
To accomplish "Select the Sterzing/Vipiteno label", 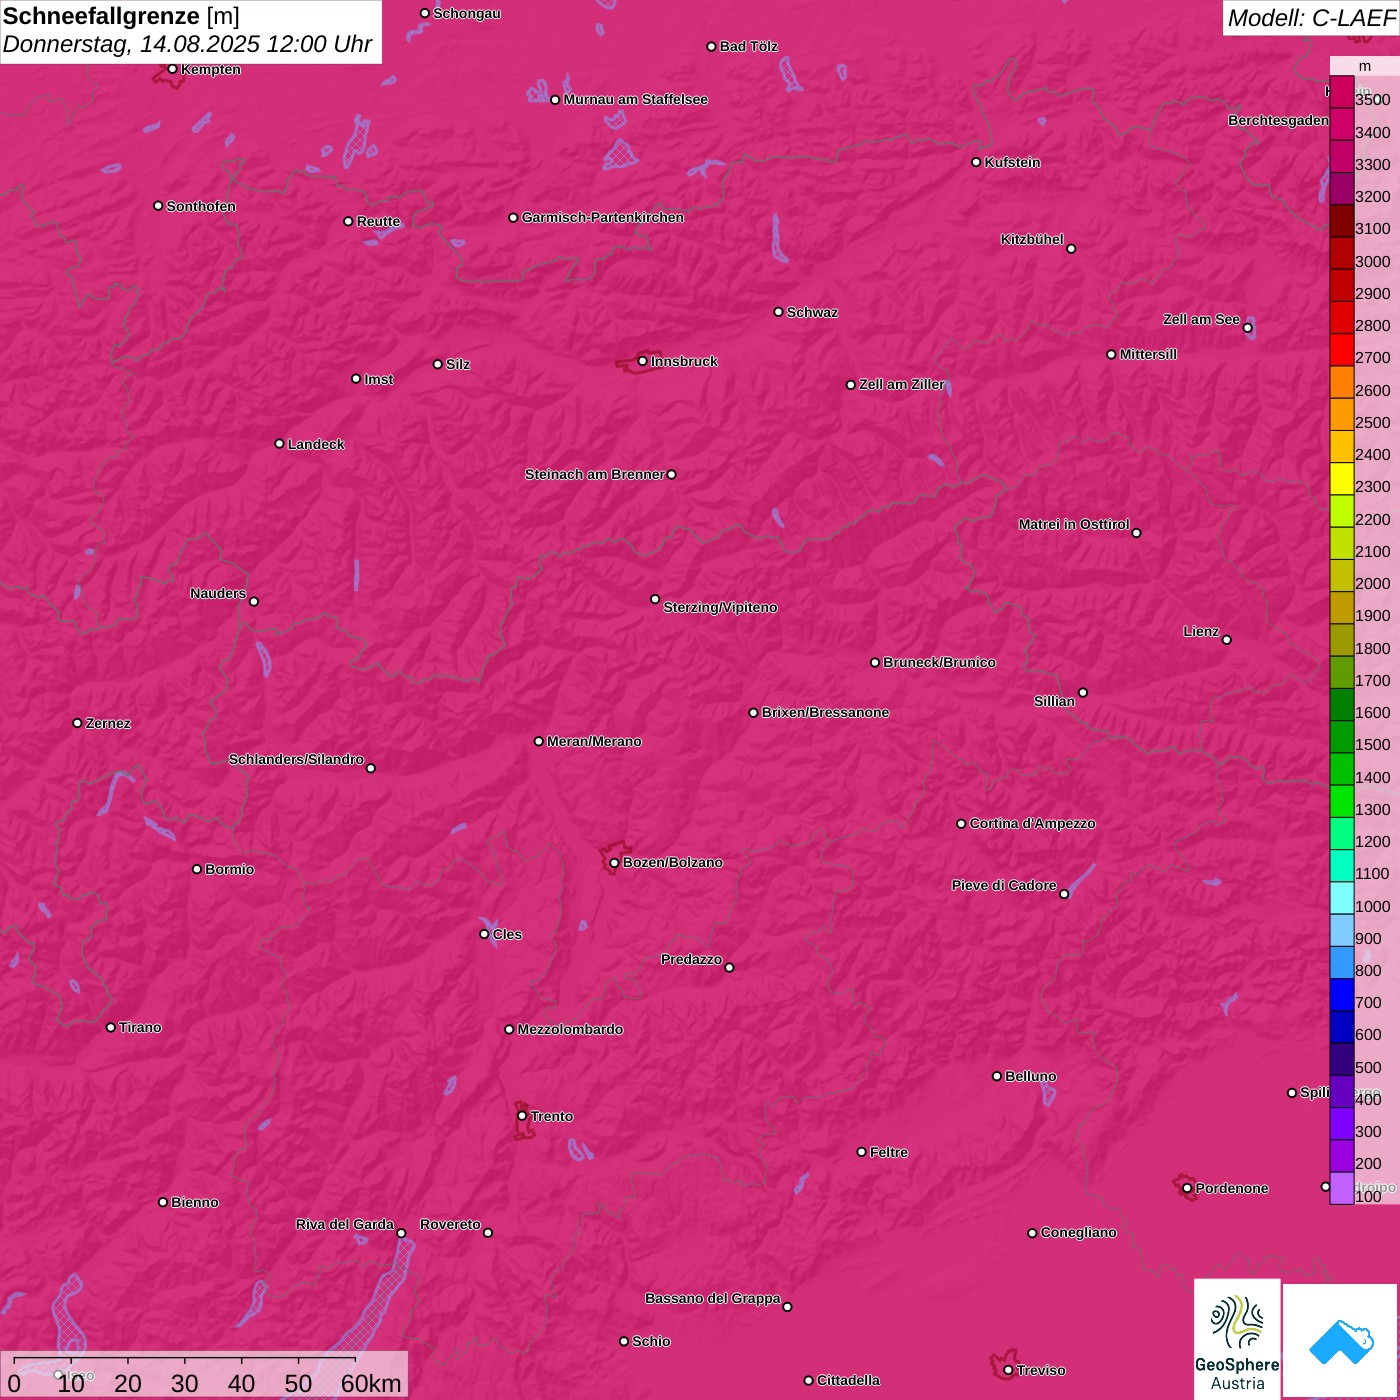I will pyautogui.click(x=720, y=607).
